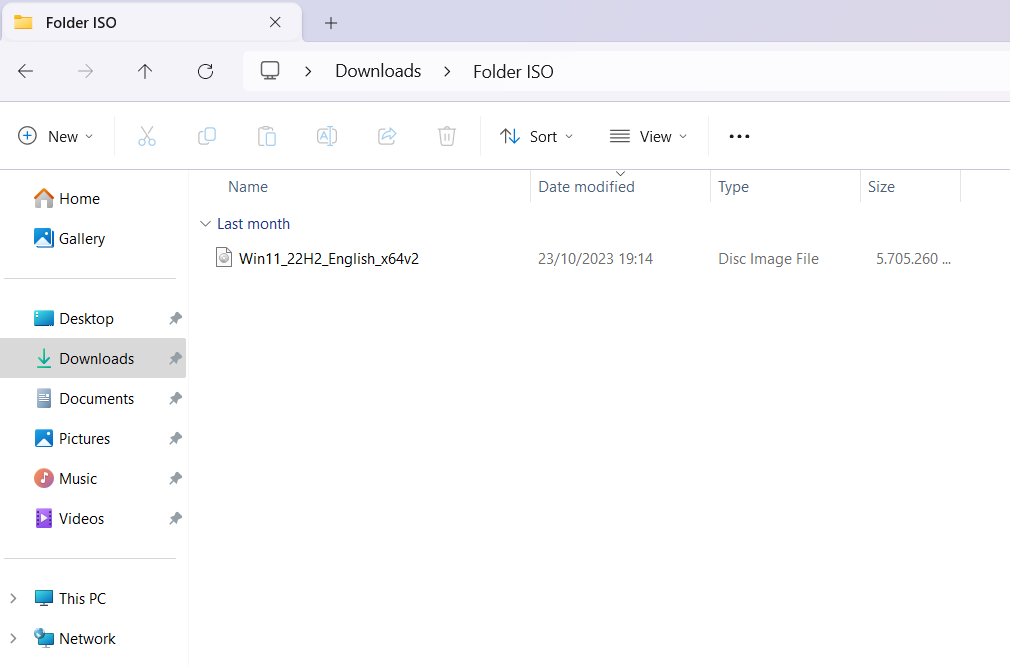The image size is (1010, 667).
Task: Open Documents in the navigation pane
Action: tap(84, 399)
